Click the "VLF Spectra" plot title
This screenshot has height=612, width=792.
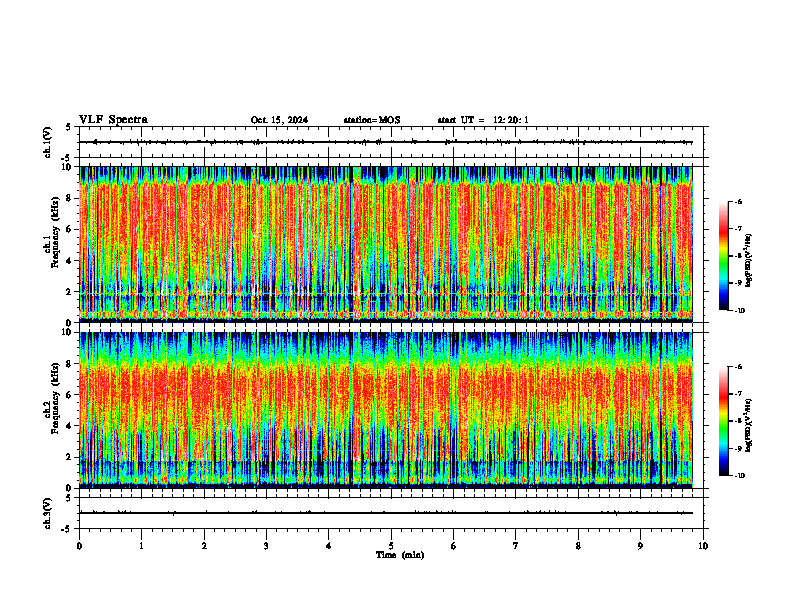coord(114,120)
